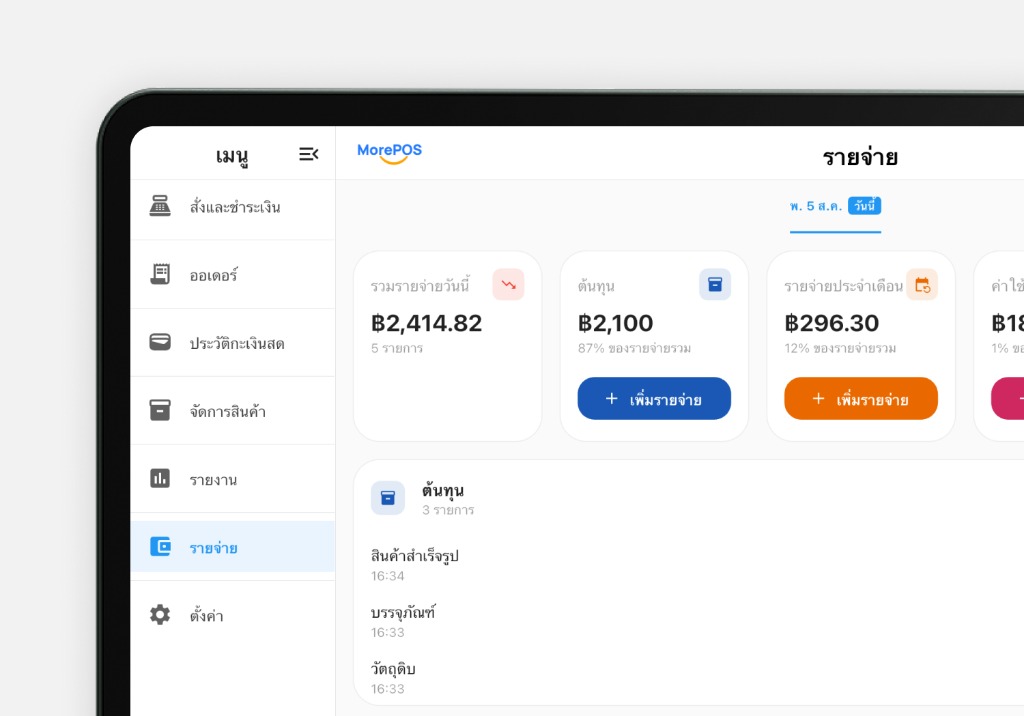
Task: Open the รายงาน menu item
Action: click(x=233, y=479)
